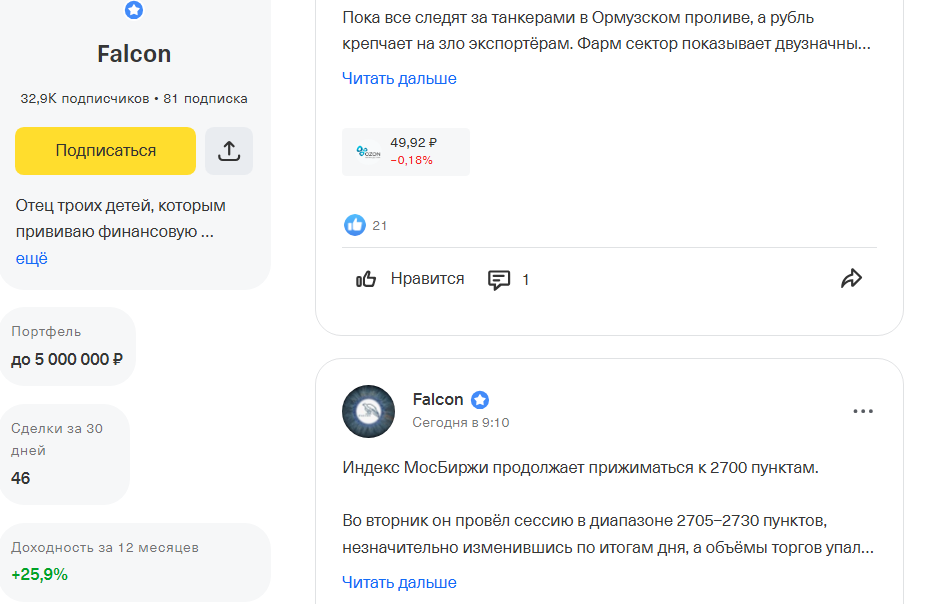Click the Сегодня в 9:10 timestamp
The width and height of the screenshot is (937, 604).
pos(461,423)
